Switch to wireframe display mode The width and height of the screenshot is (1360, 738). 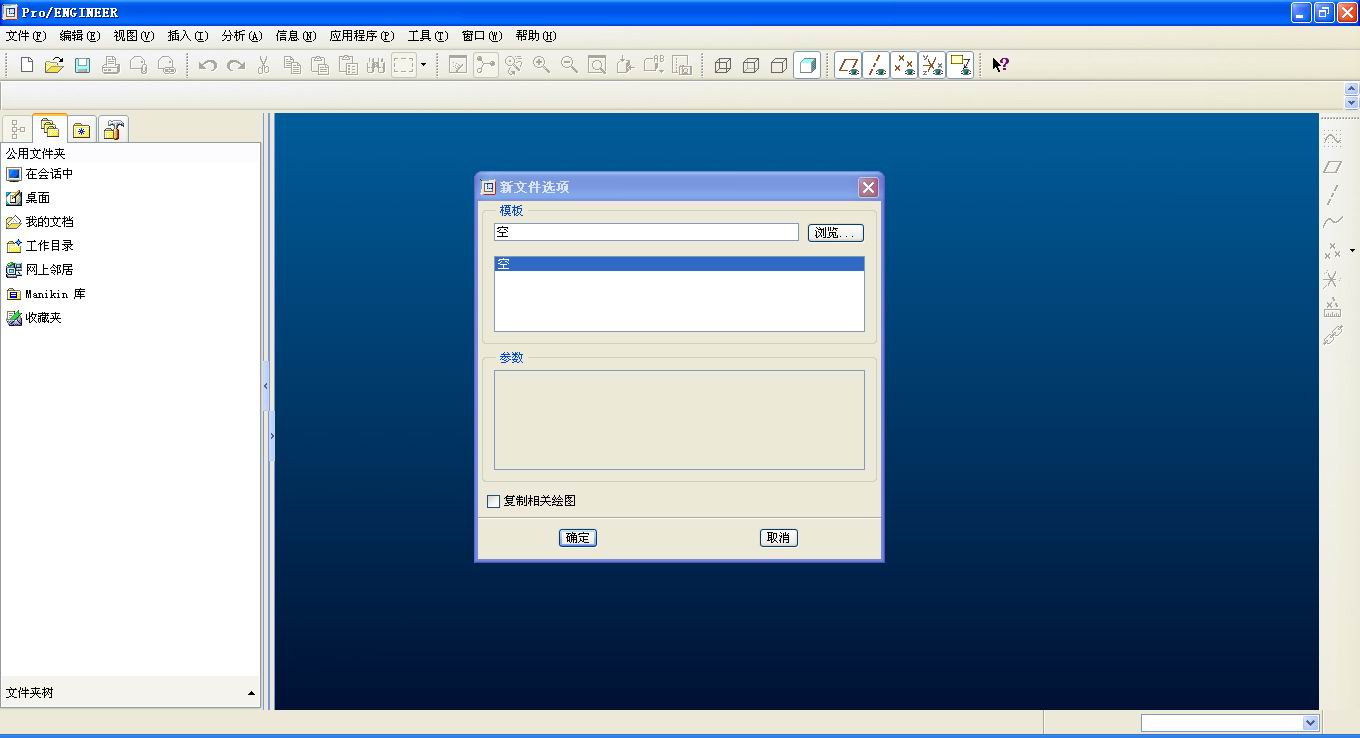coord(723,65)
